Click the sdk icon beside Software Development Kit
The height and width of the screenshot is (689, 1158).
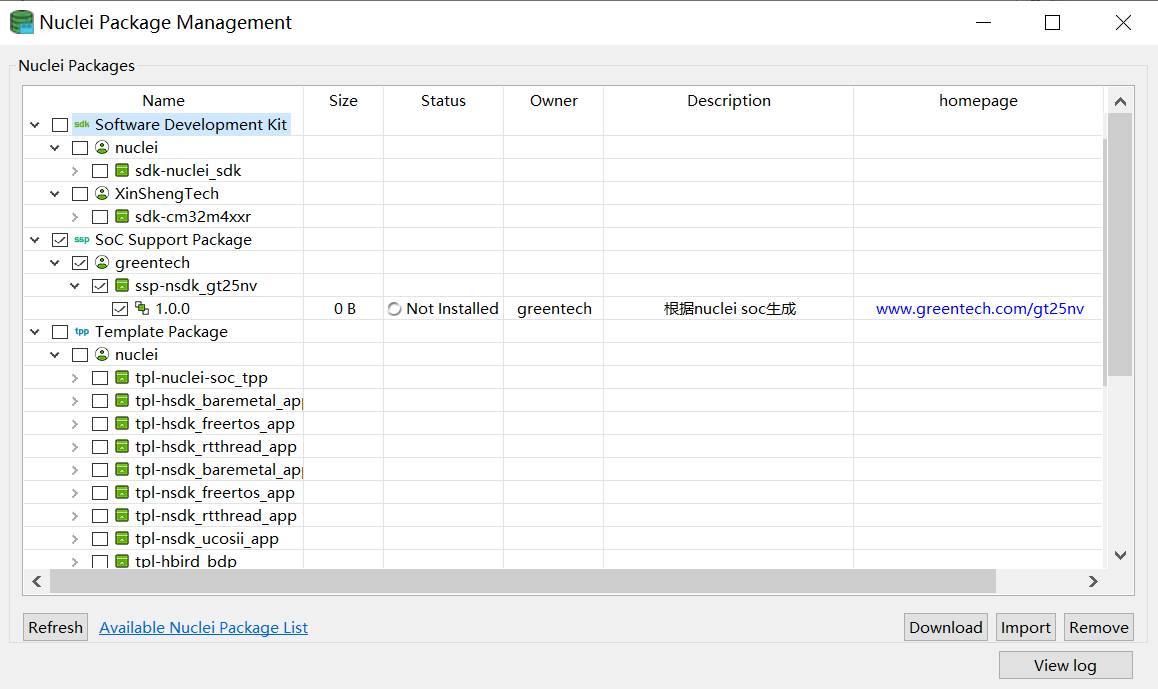(82, 125)
